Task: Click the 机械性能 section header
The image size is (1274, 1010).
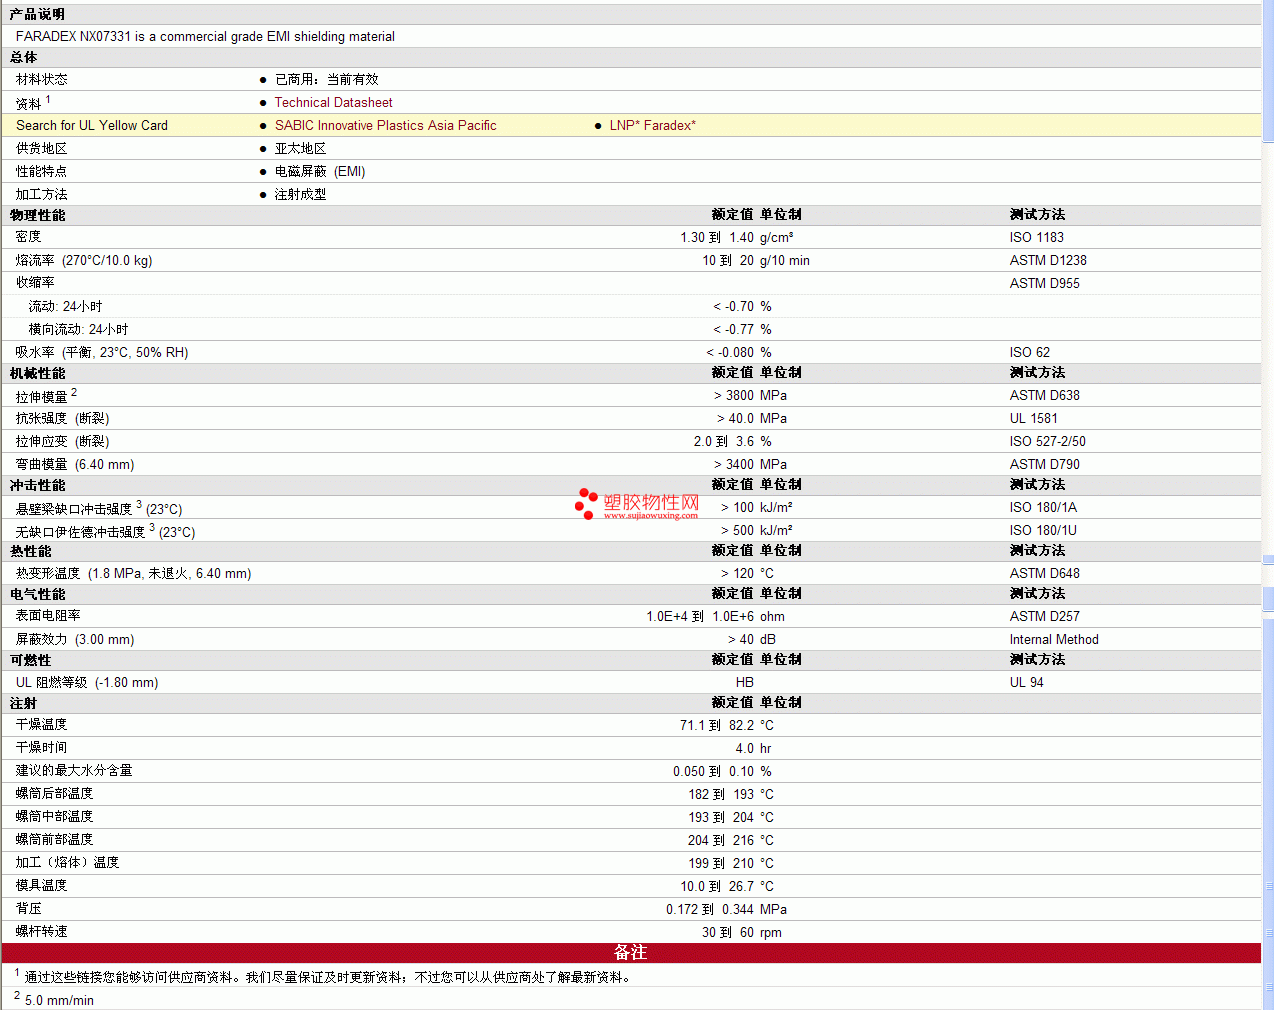Action: click(37, 373)
